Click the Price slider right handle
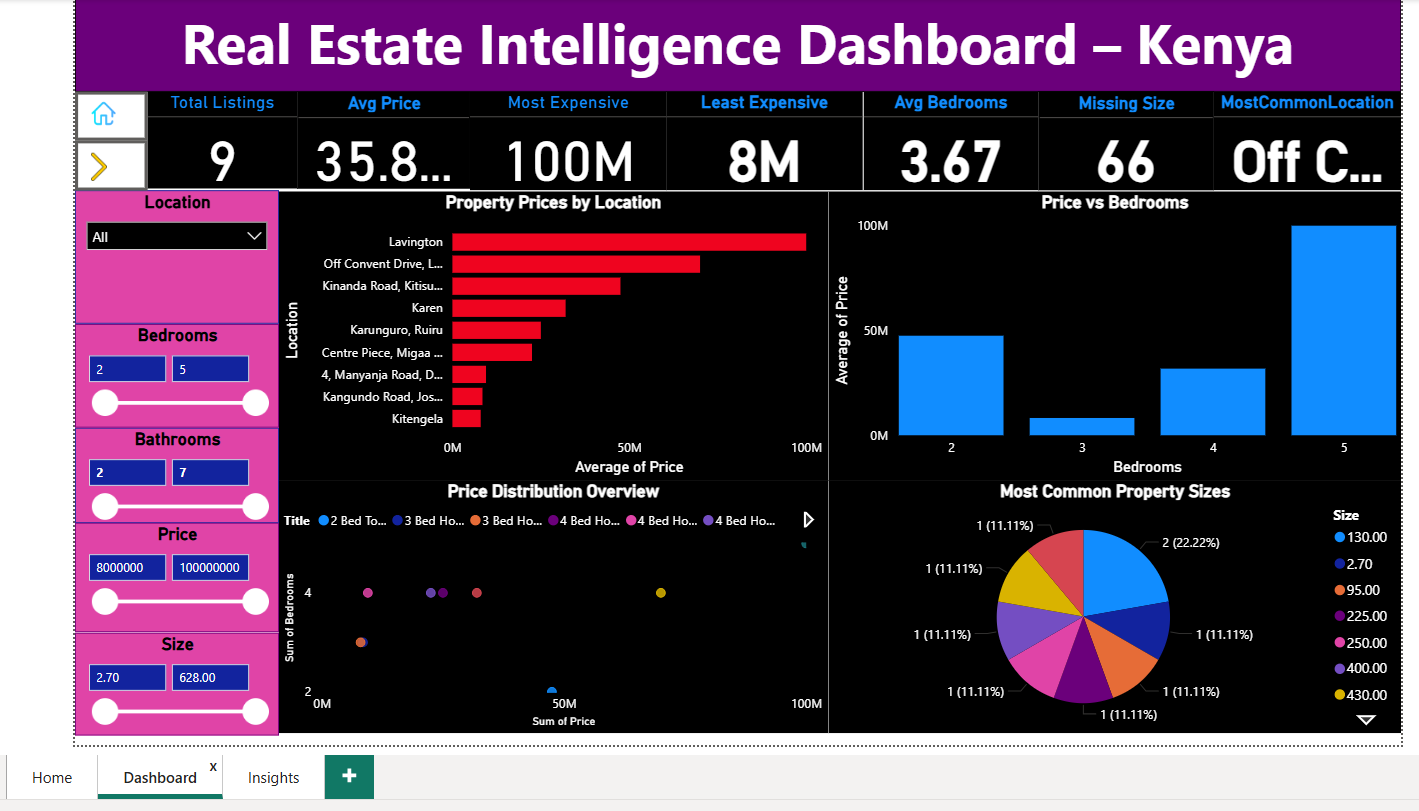 256,601
